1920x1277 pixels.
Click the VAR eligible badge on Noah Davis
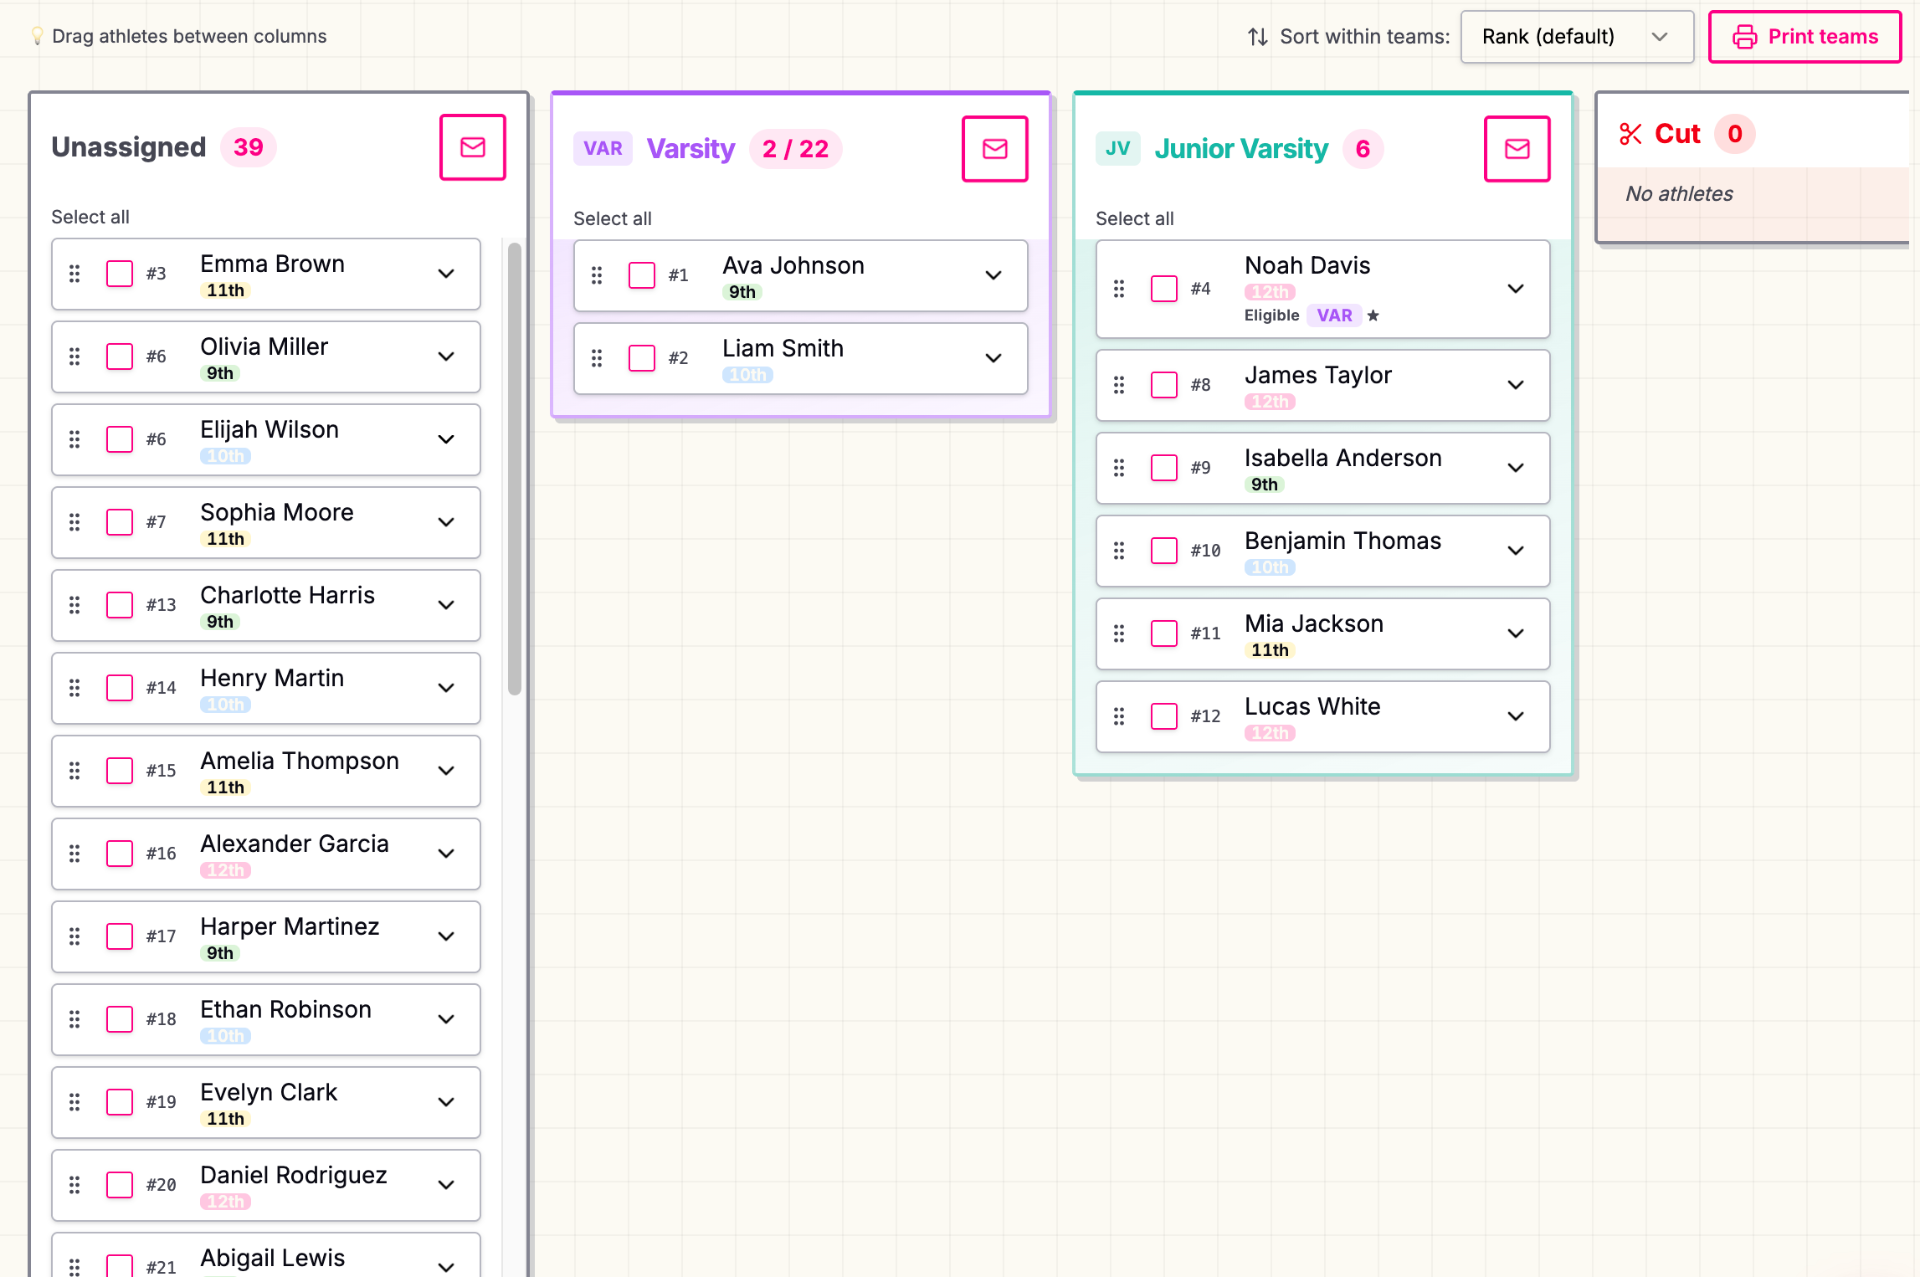click(x=1334, y=316)
